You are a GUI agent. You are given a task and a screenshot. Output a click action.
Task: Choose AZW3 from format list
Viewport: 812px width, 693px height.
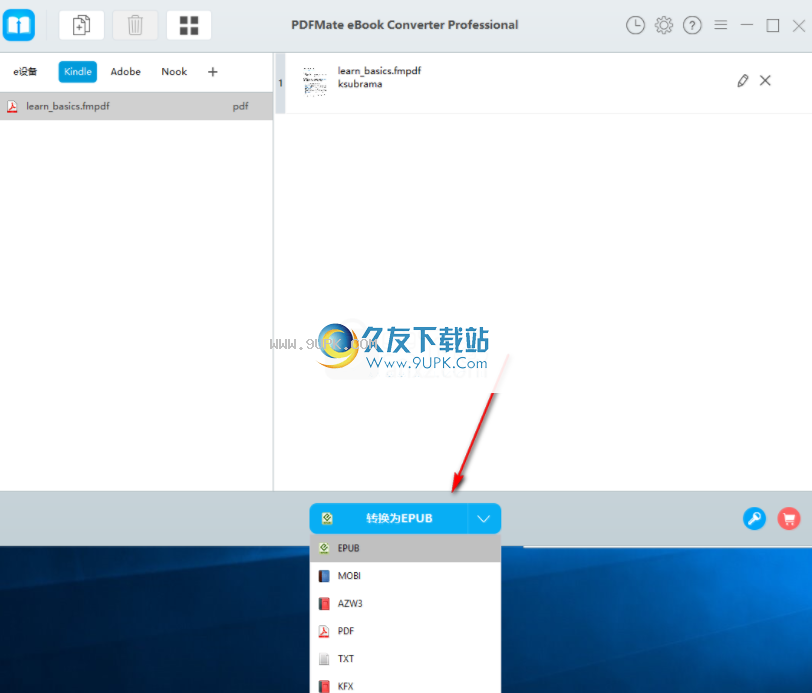405,603
